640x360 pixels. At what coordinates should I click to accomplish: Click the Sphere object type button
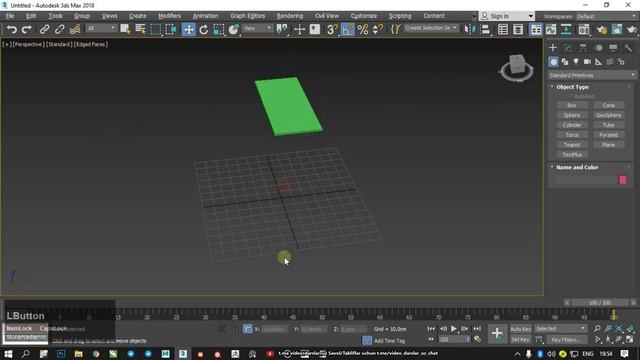572,115
